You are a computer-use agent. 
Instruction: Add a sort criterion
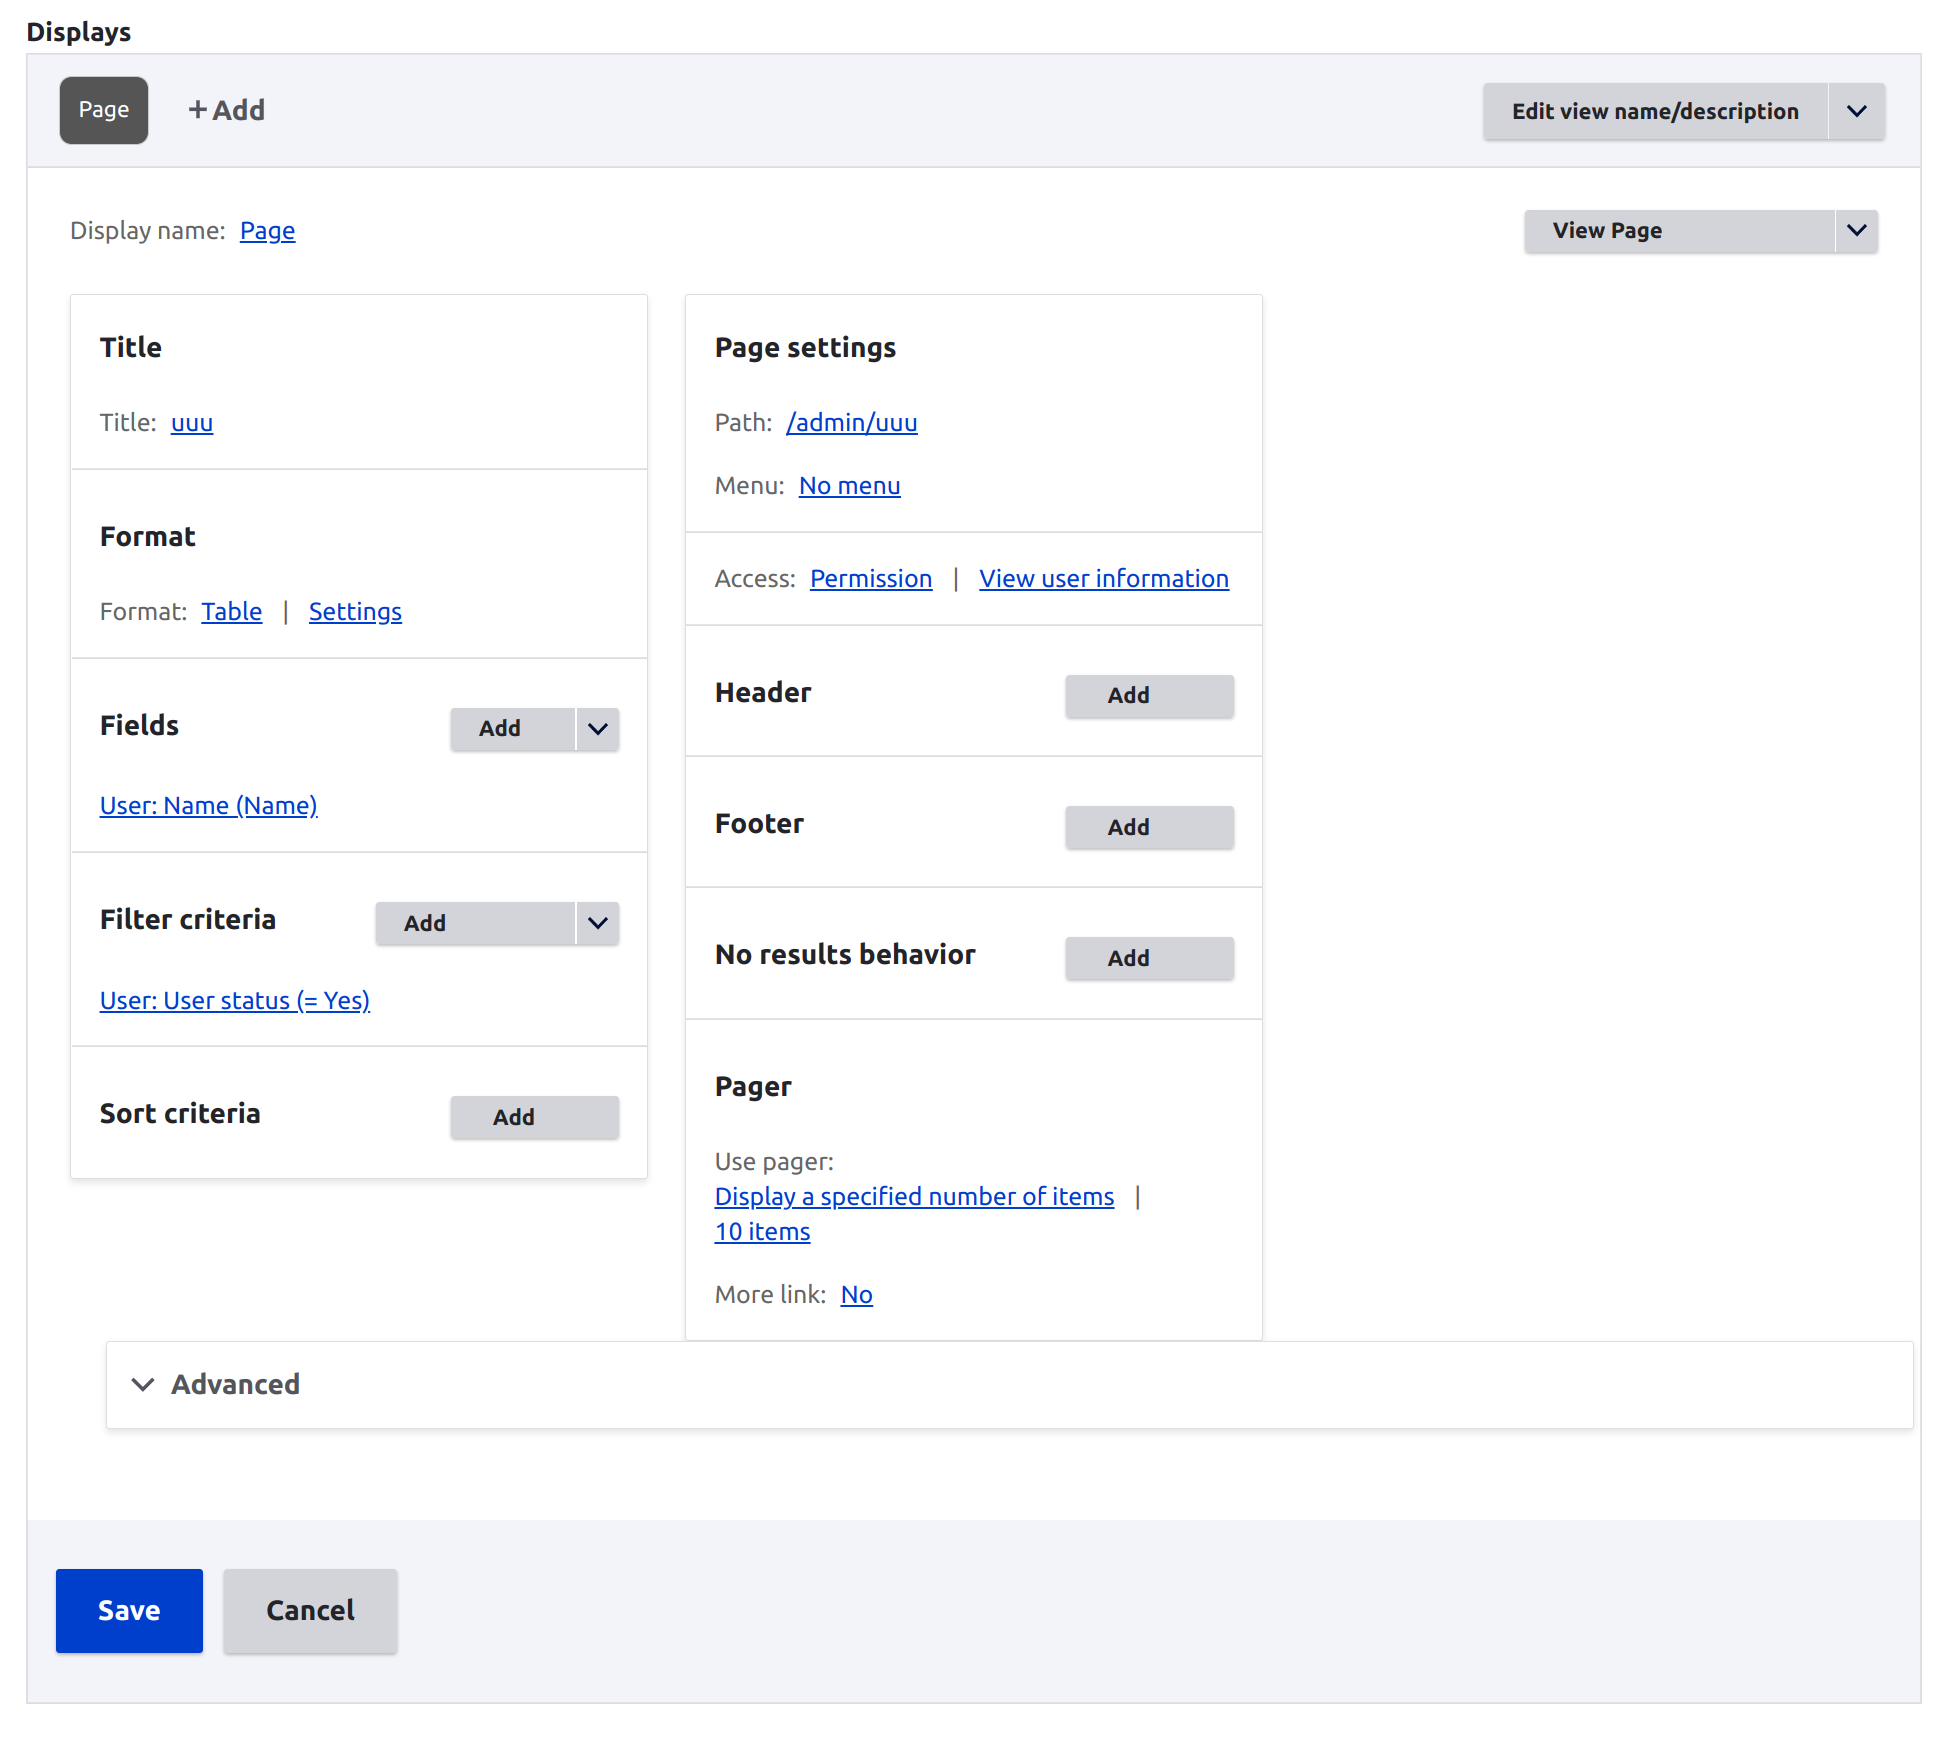click(533, 1117)
